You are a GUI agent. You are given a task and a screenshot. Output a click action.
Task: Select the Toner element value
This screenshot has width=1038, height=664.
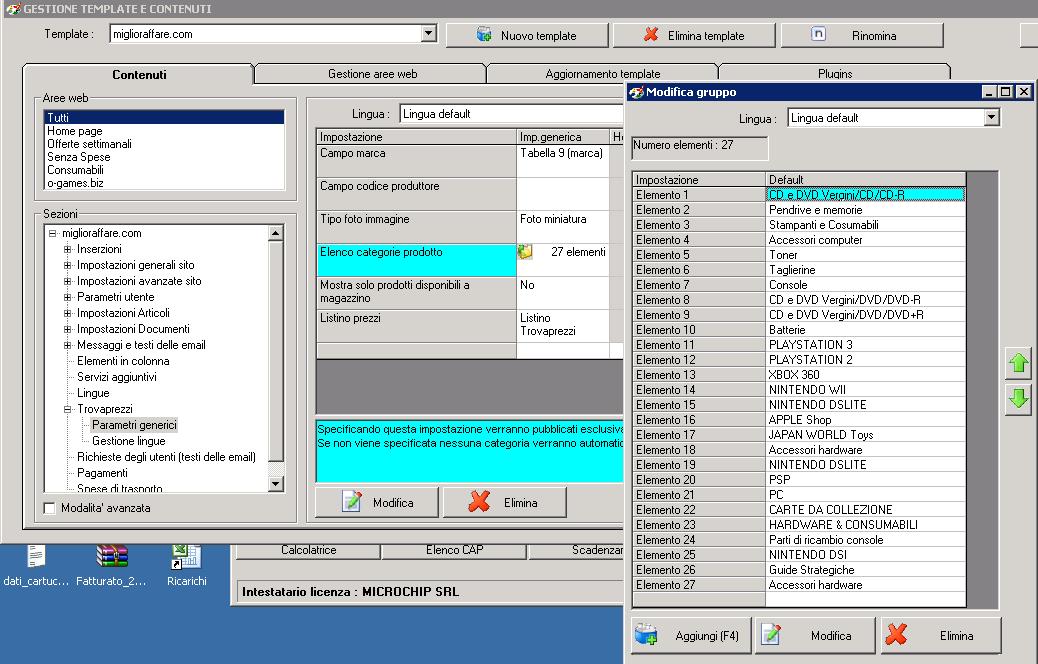pyautogui.click(x=865, y=255)
